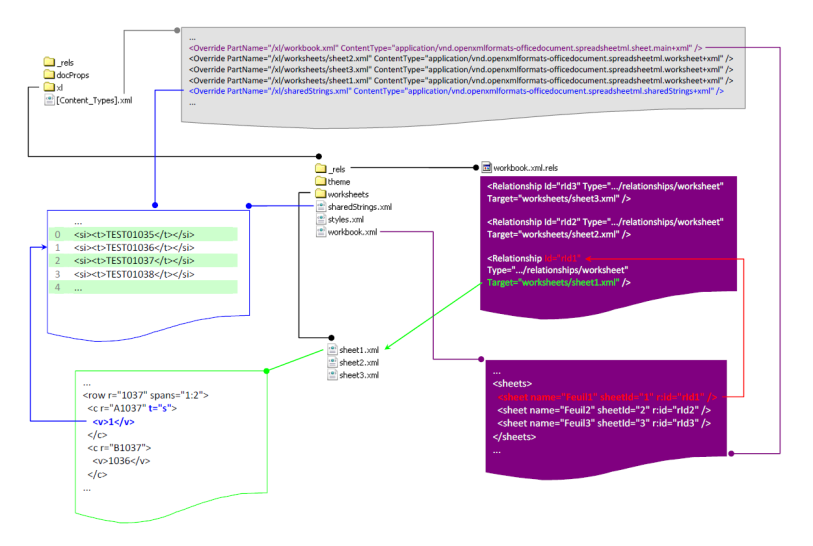813x546 pixels.
Task: Click the docProps folder icon
Action: pos(49,75)
